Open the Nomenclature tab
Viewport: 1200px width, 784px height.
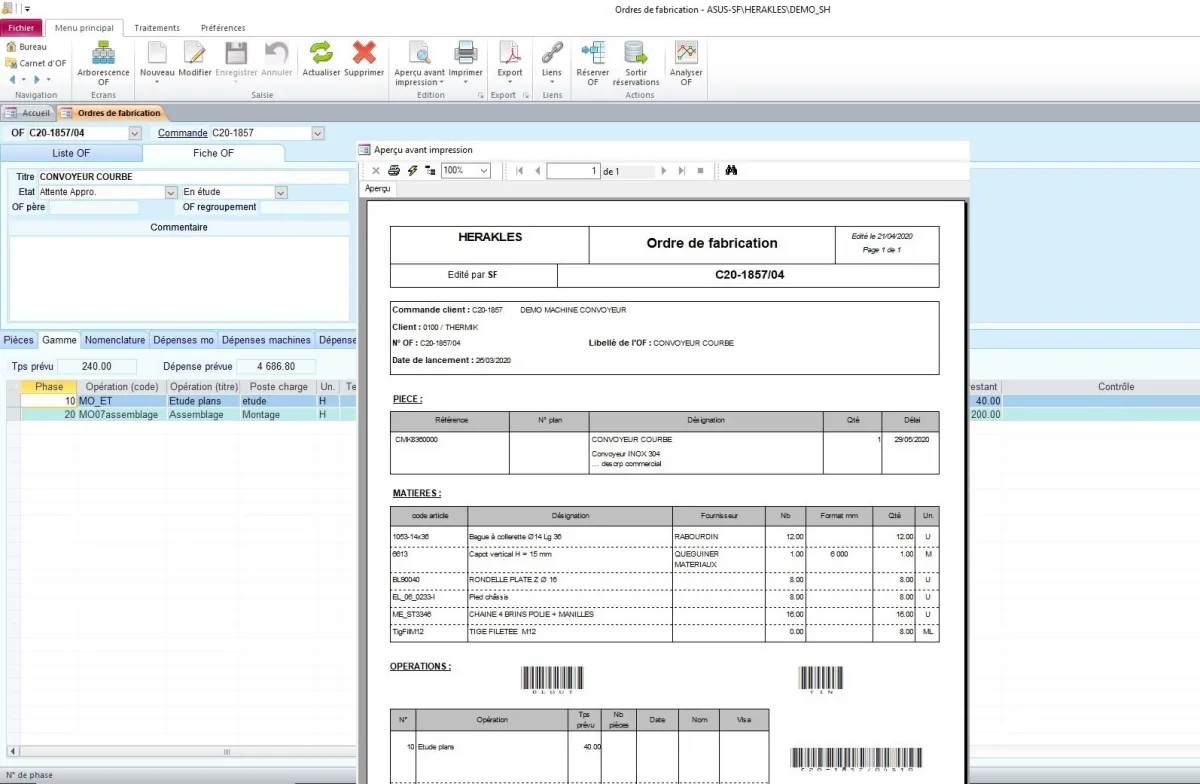click(114, 340)
